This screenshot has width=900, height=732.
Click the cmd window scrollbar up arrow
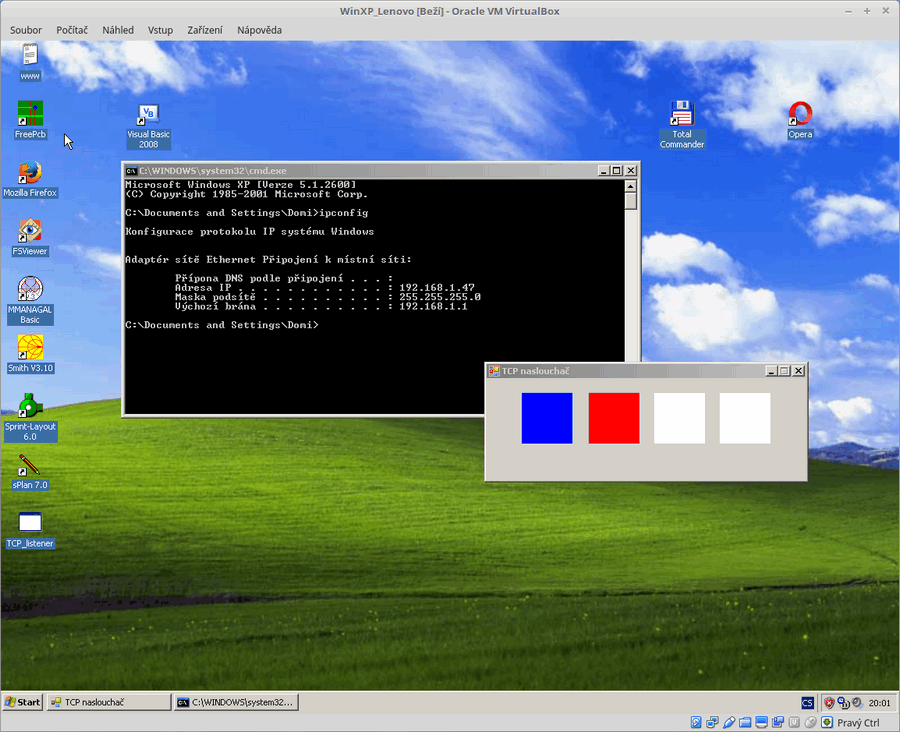630,186
